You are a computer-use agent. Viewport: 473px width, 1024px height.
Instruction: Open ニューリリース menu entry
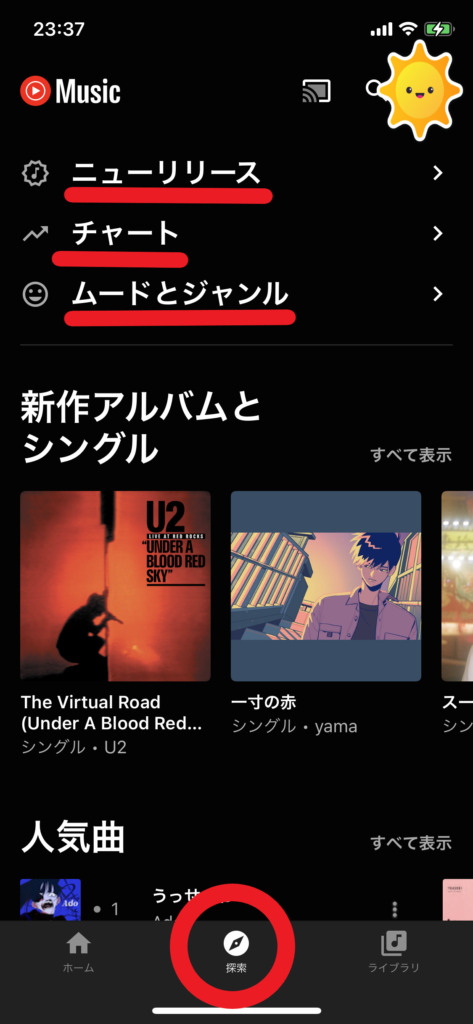(x=236, y=173)
